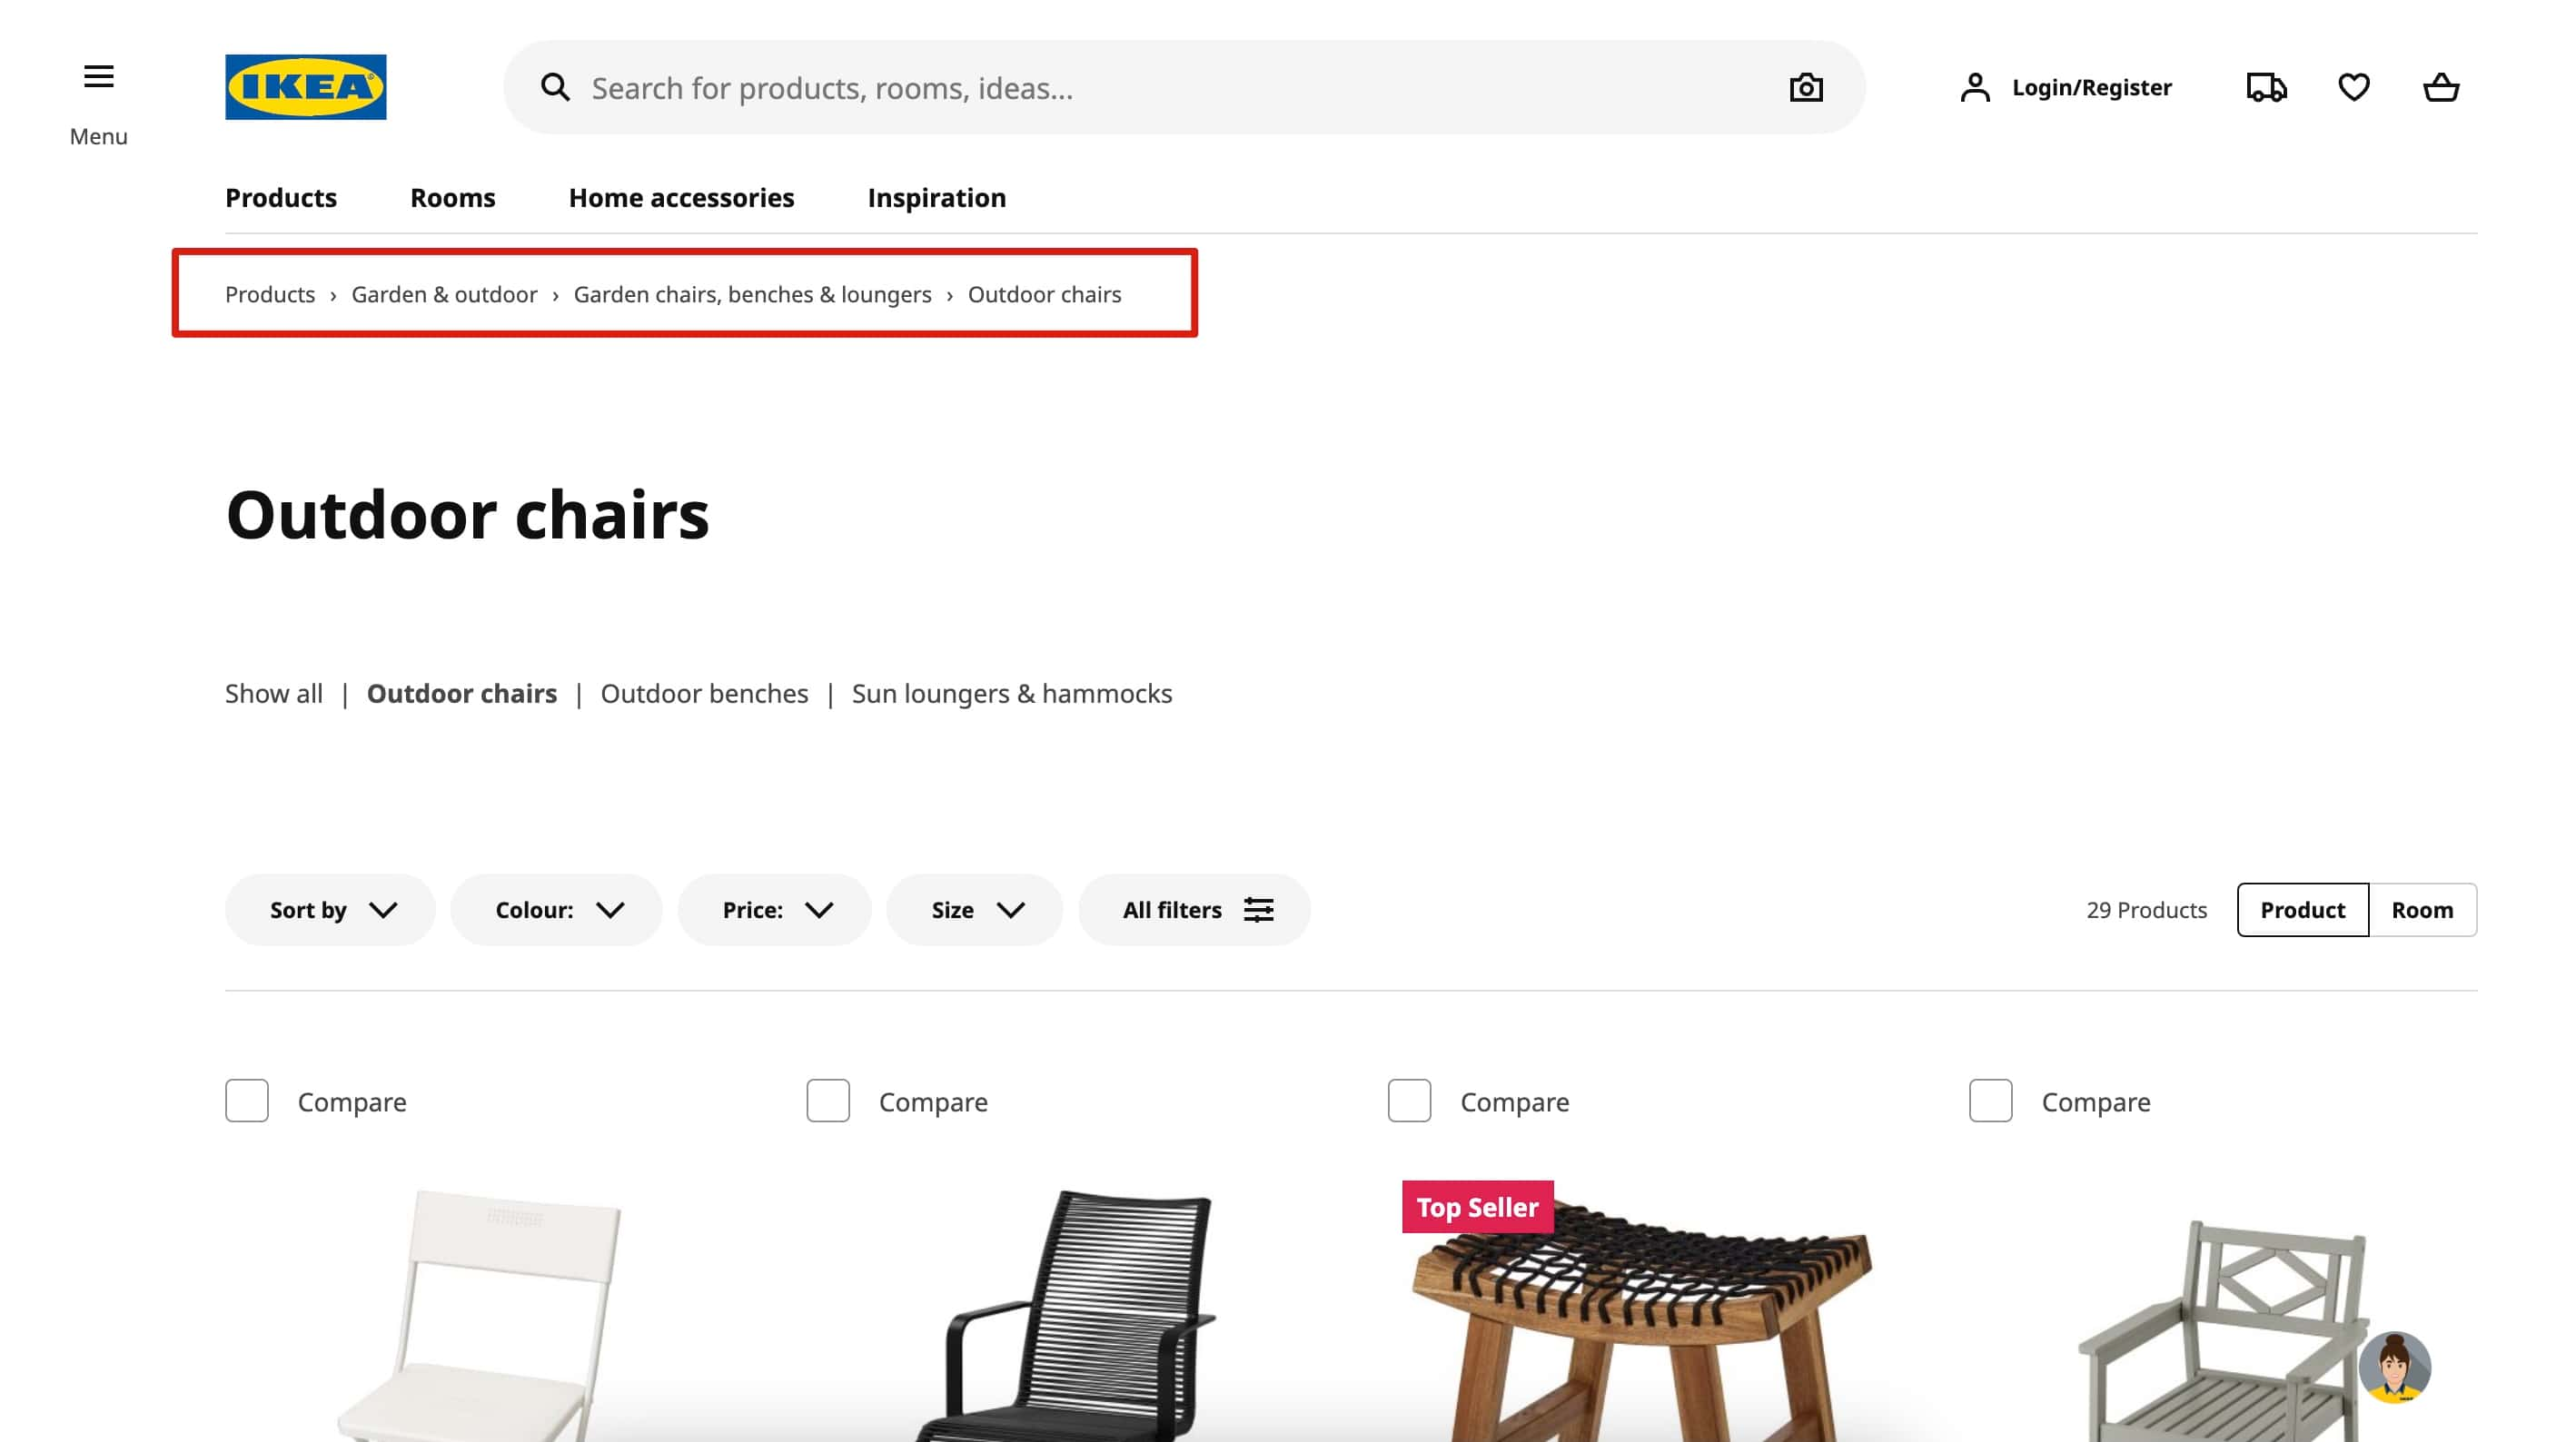Image resolution: width=2576 pixels, height=1442 pixels.
Task: Select the Products menu item
Action: click(x=280, y=196)
